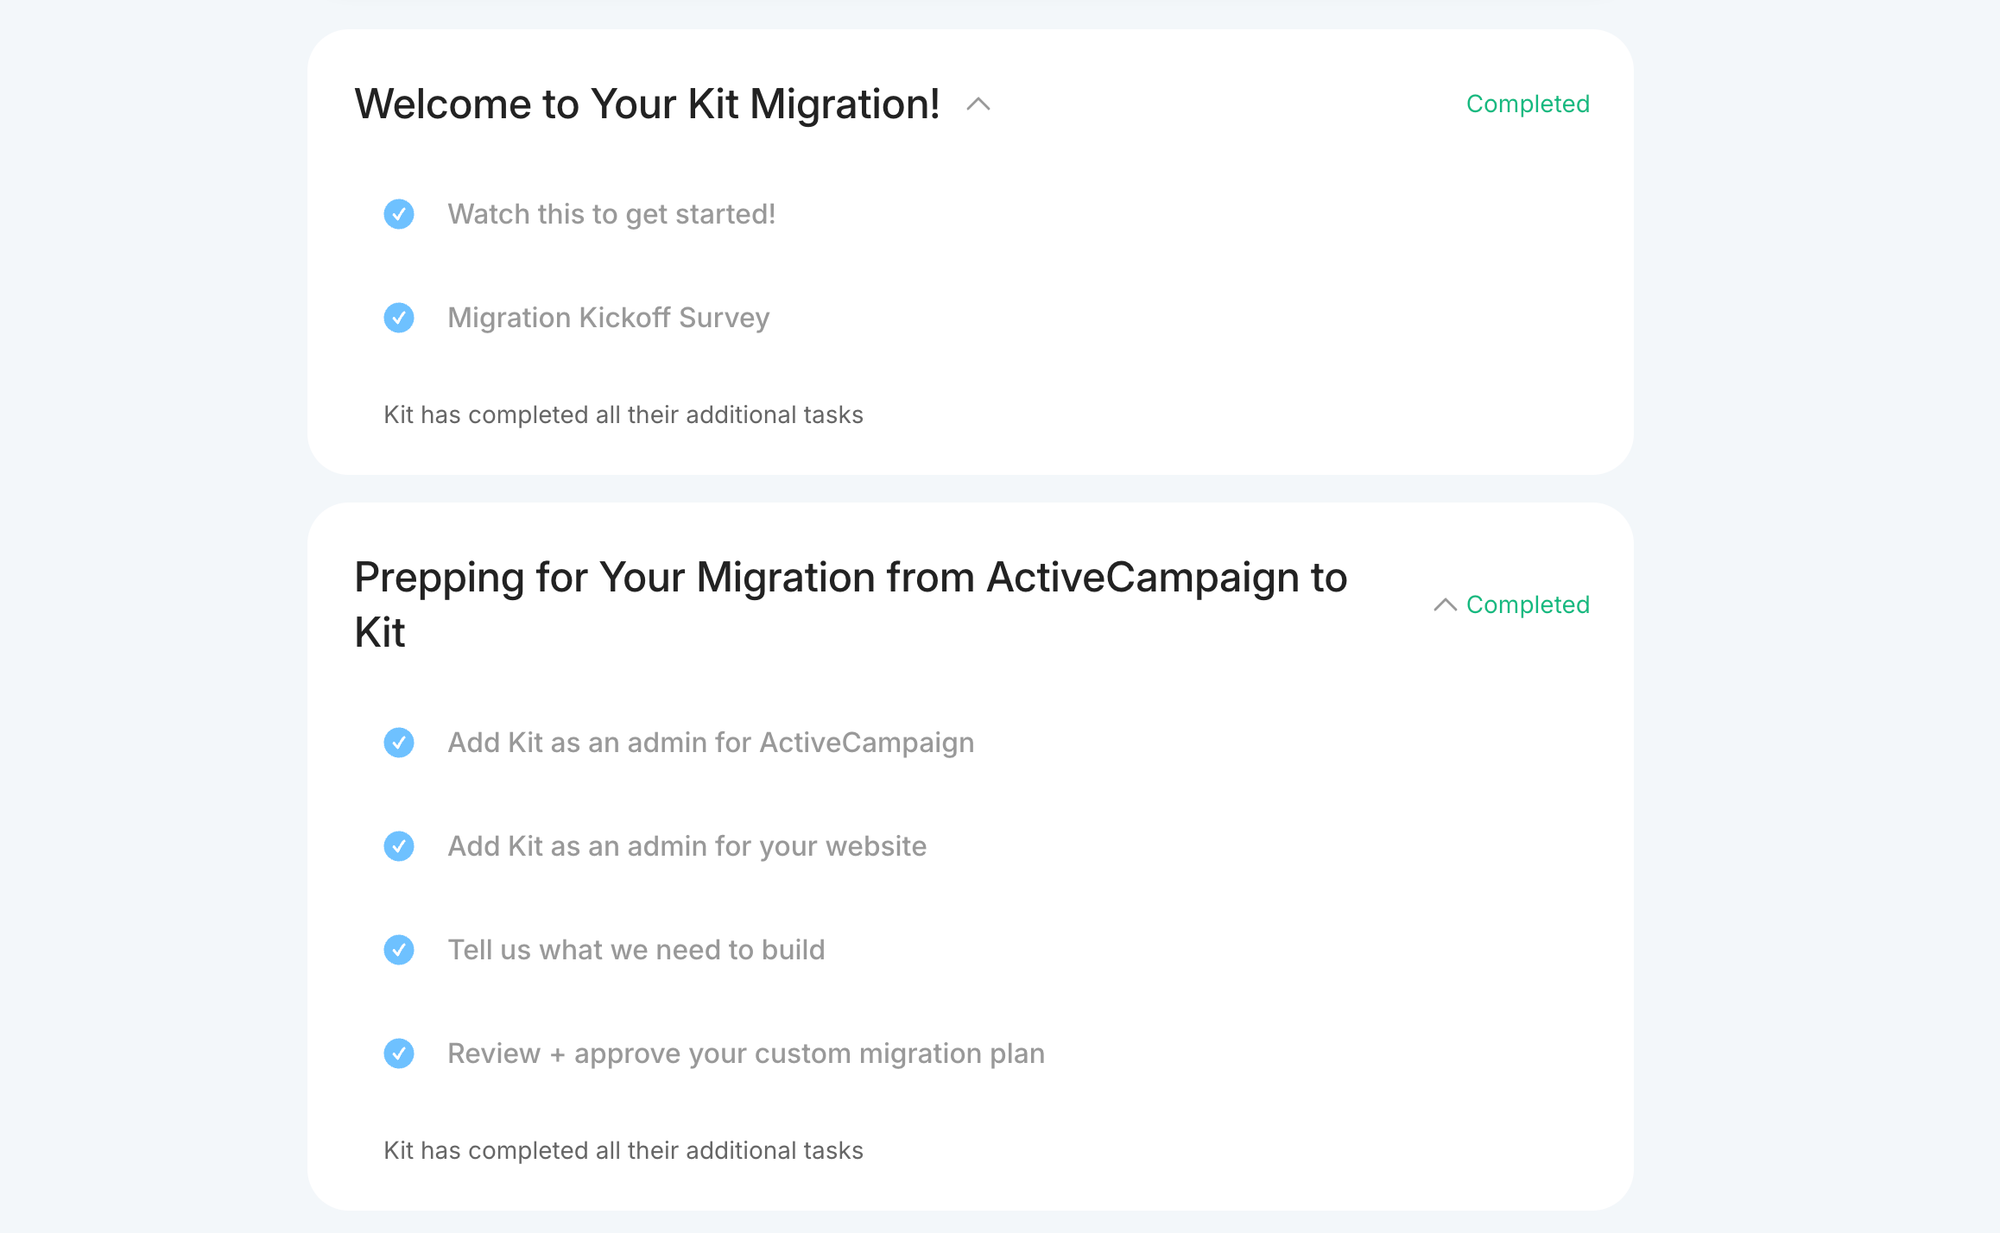Screen dimensions: 2000x1233
Task: Toggle checkmark for Review + approve custom migration plan
Action: pyautogui.click(x=399, y=1054)
